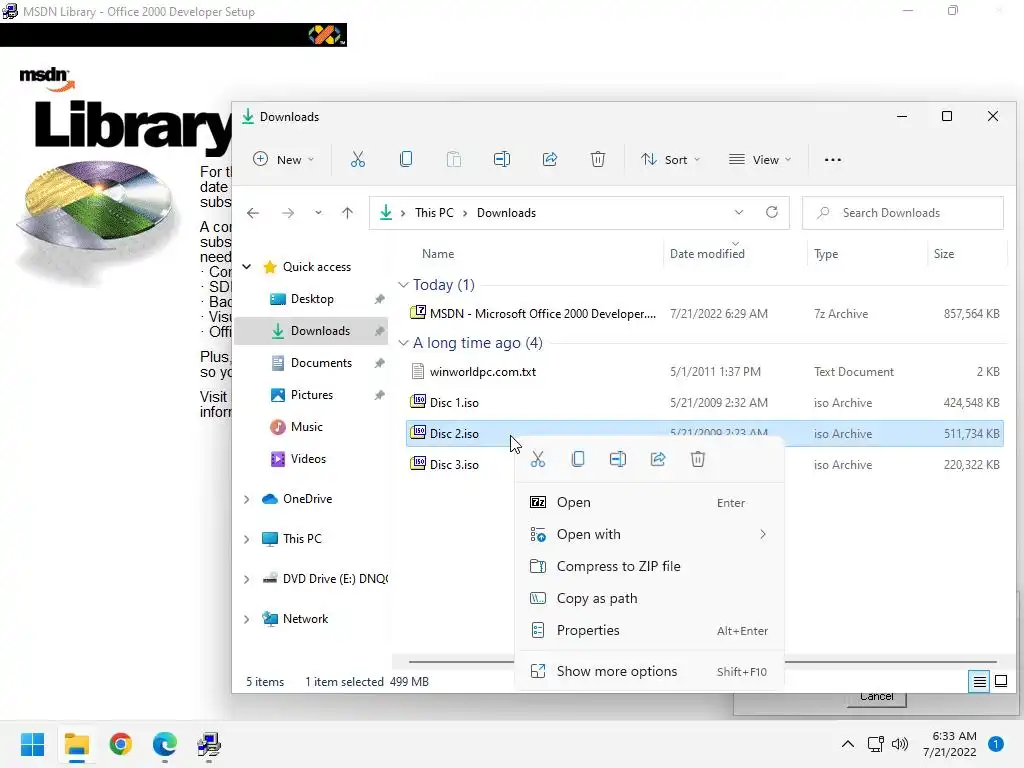Open the View dropdown menu
The height and width of the screenshot is (768, 1024).
(x=760, y=159)
